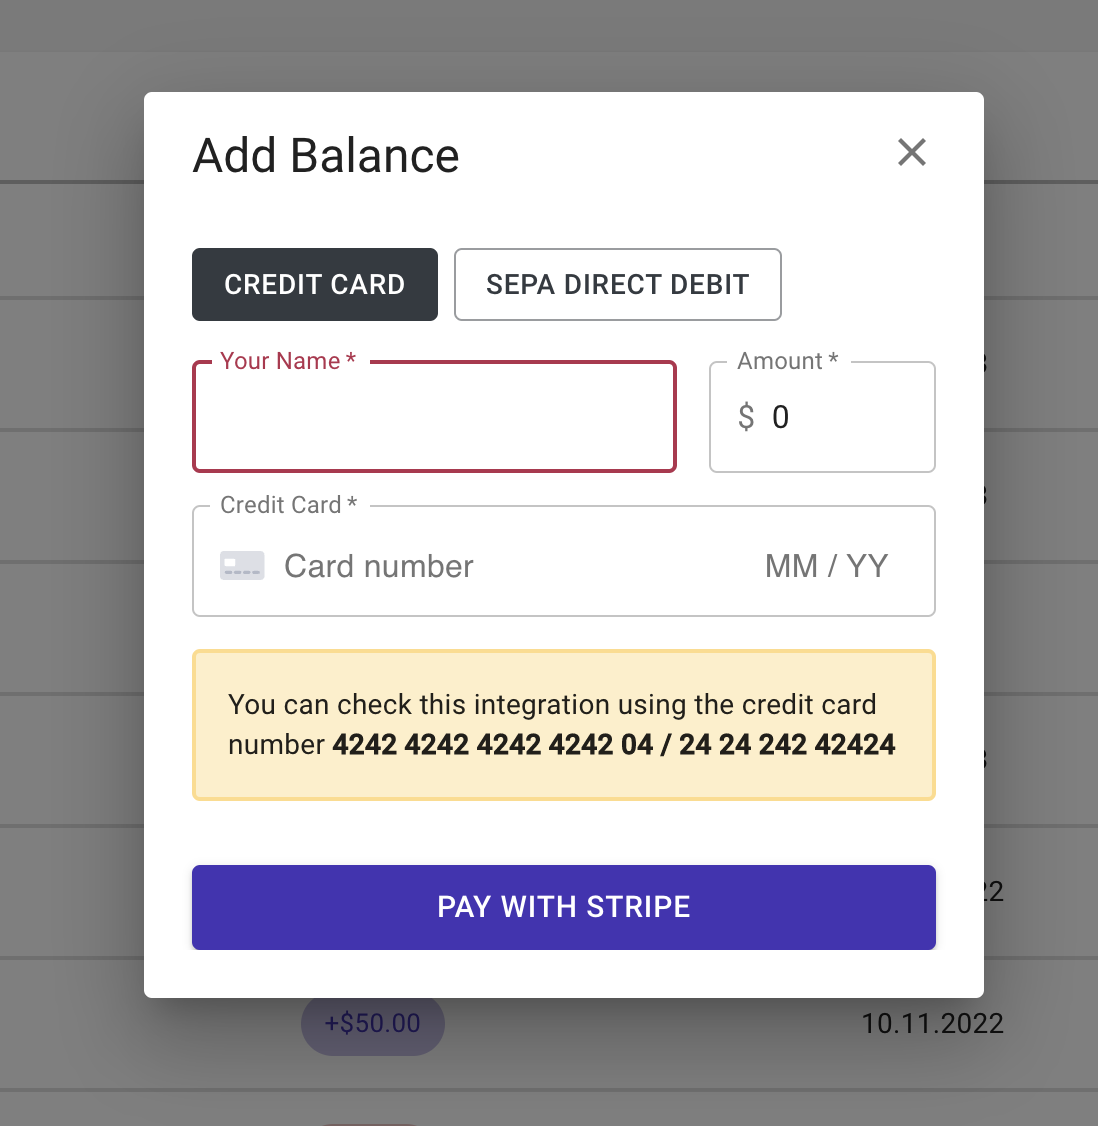Focus the Your Name input field
This screenshot has width=1098, height=1126.
434,417
